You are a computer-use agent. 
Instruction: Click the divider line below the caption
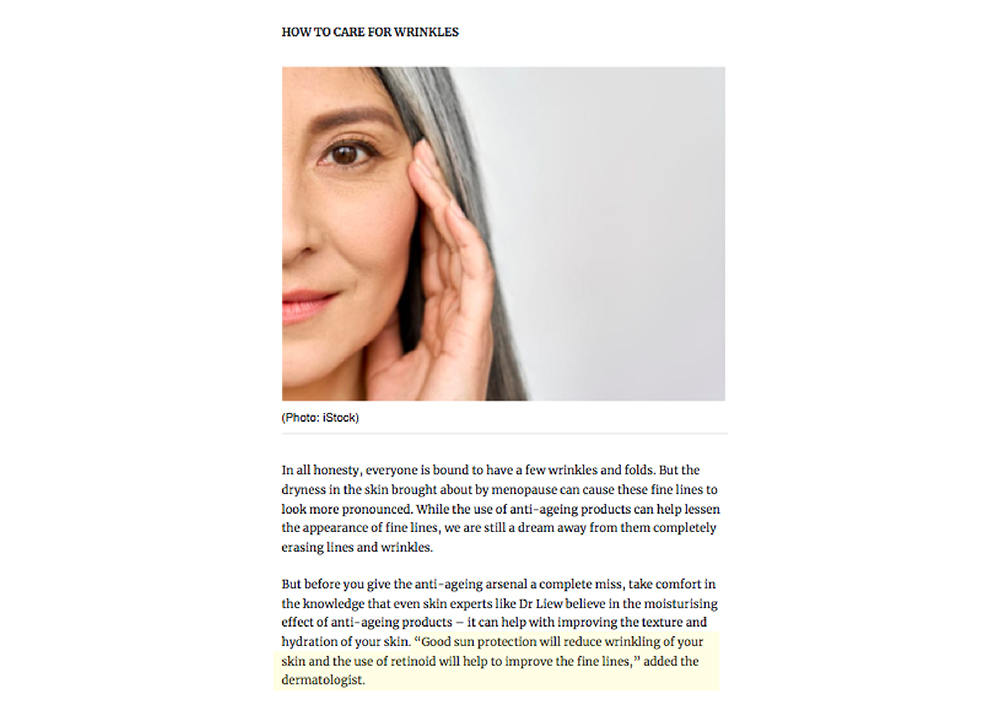[504, 434]
